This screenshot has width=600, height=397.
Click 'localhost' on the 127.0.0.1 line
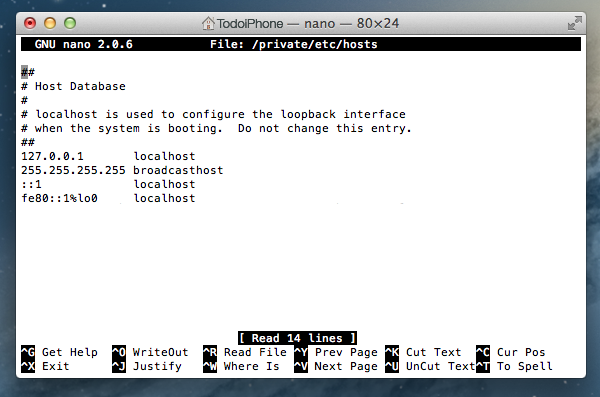164,156
